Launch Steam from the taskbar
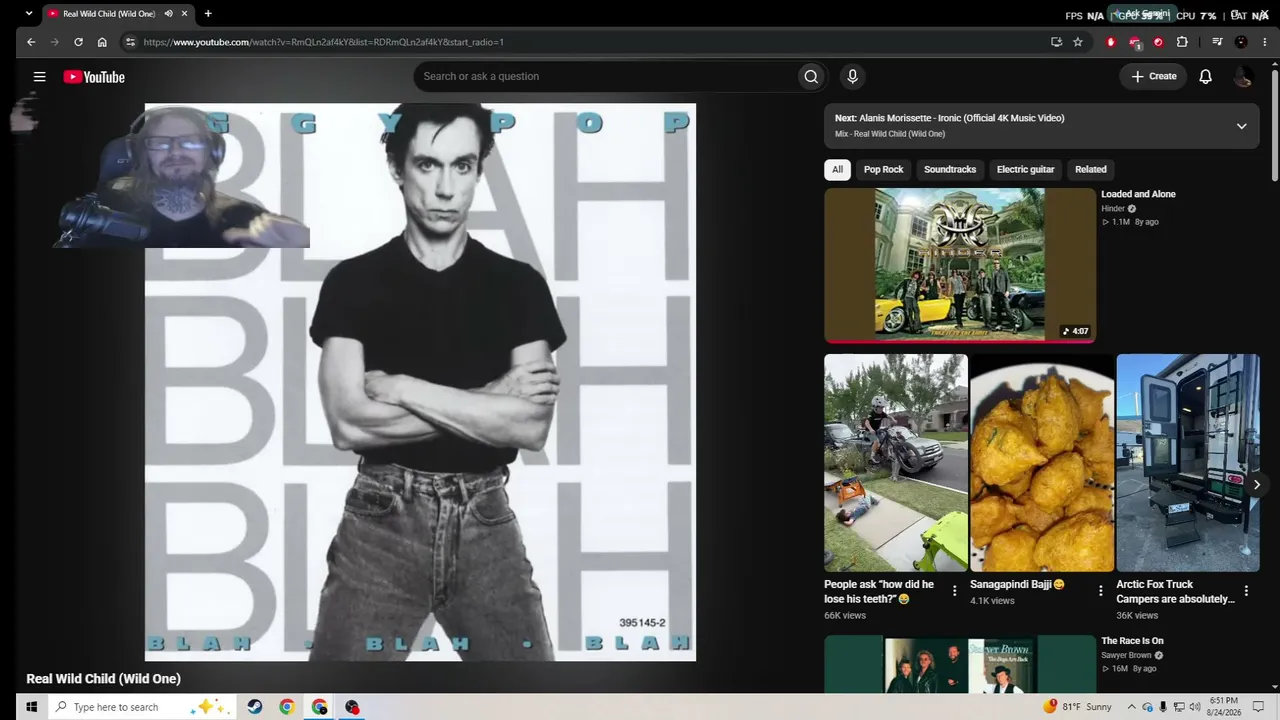This screenshot has height=720, width=1280. [x=255, y=707]
